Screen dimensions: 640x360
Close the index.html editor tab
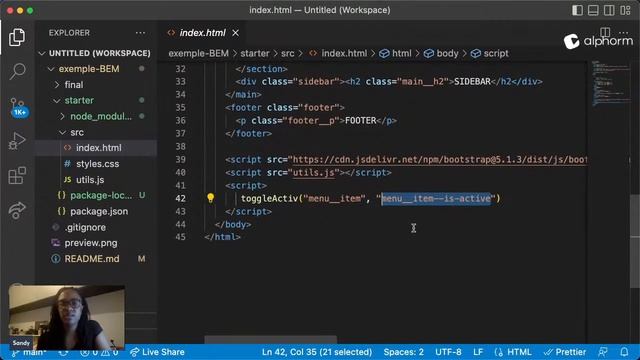pyautogui.click(x=236, y=33)
